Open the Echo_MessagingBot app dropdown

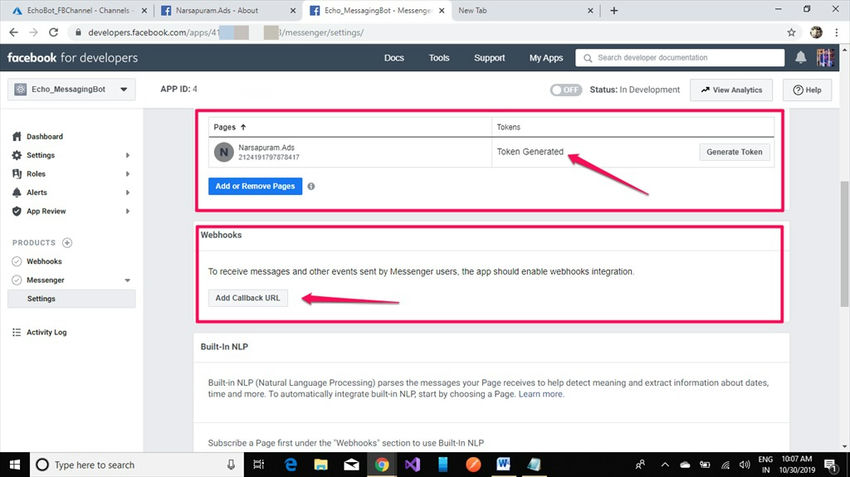(71, 89)
